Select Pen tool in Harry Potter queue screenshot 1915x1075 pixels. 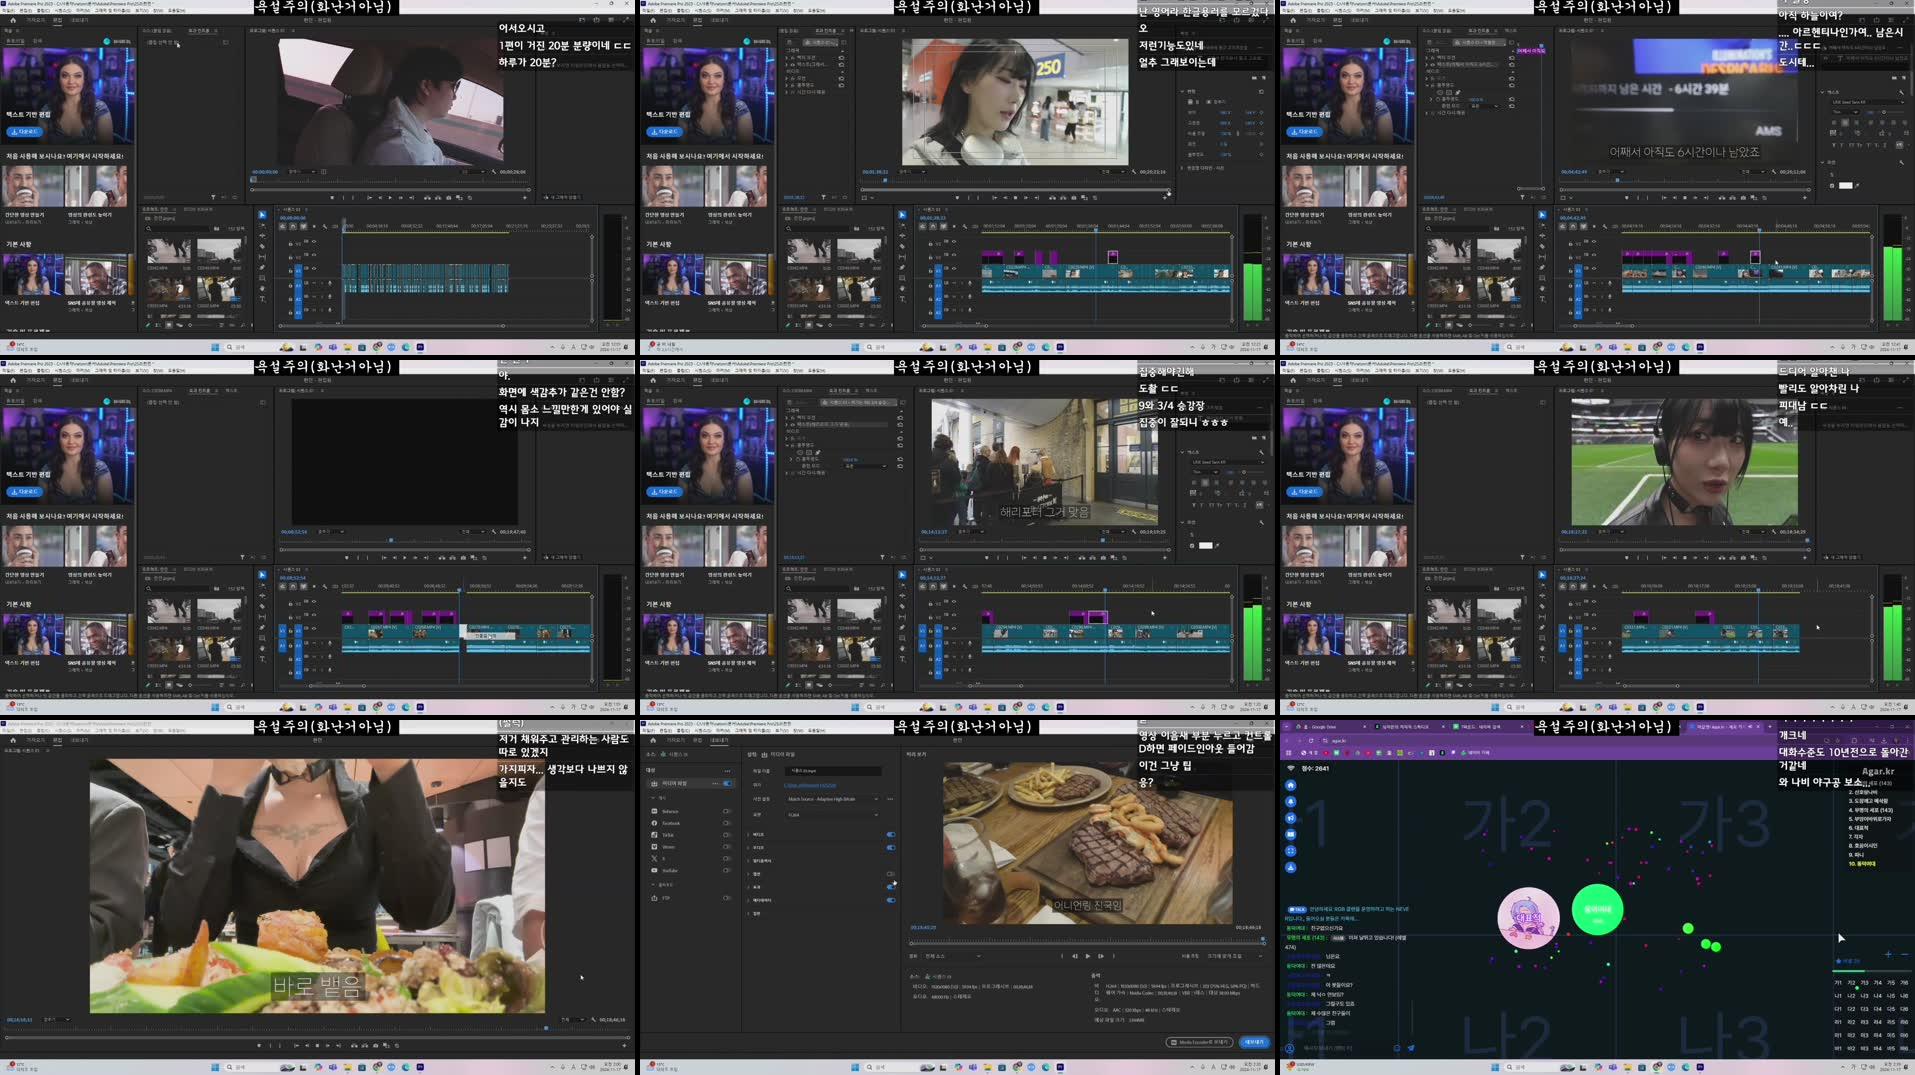point(902,627)
